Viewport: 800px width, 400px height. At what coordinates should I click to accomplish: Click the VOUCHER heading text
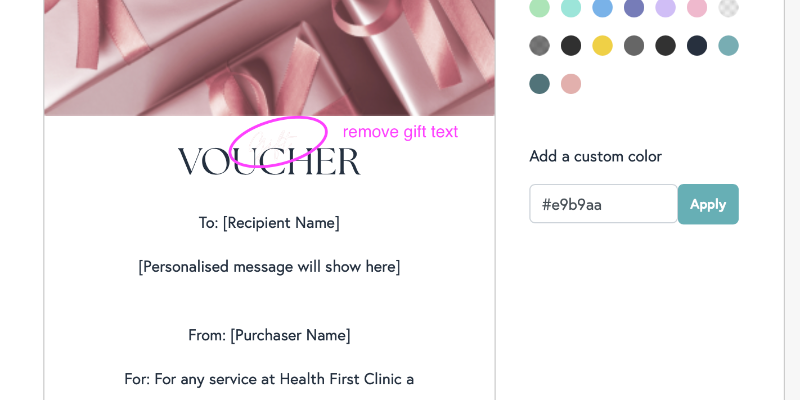point(269,162)
